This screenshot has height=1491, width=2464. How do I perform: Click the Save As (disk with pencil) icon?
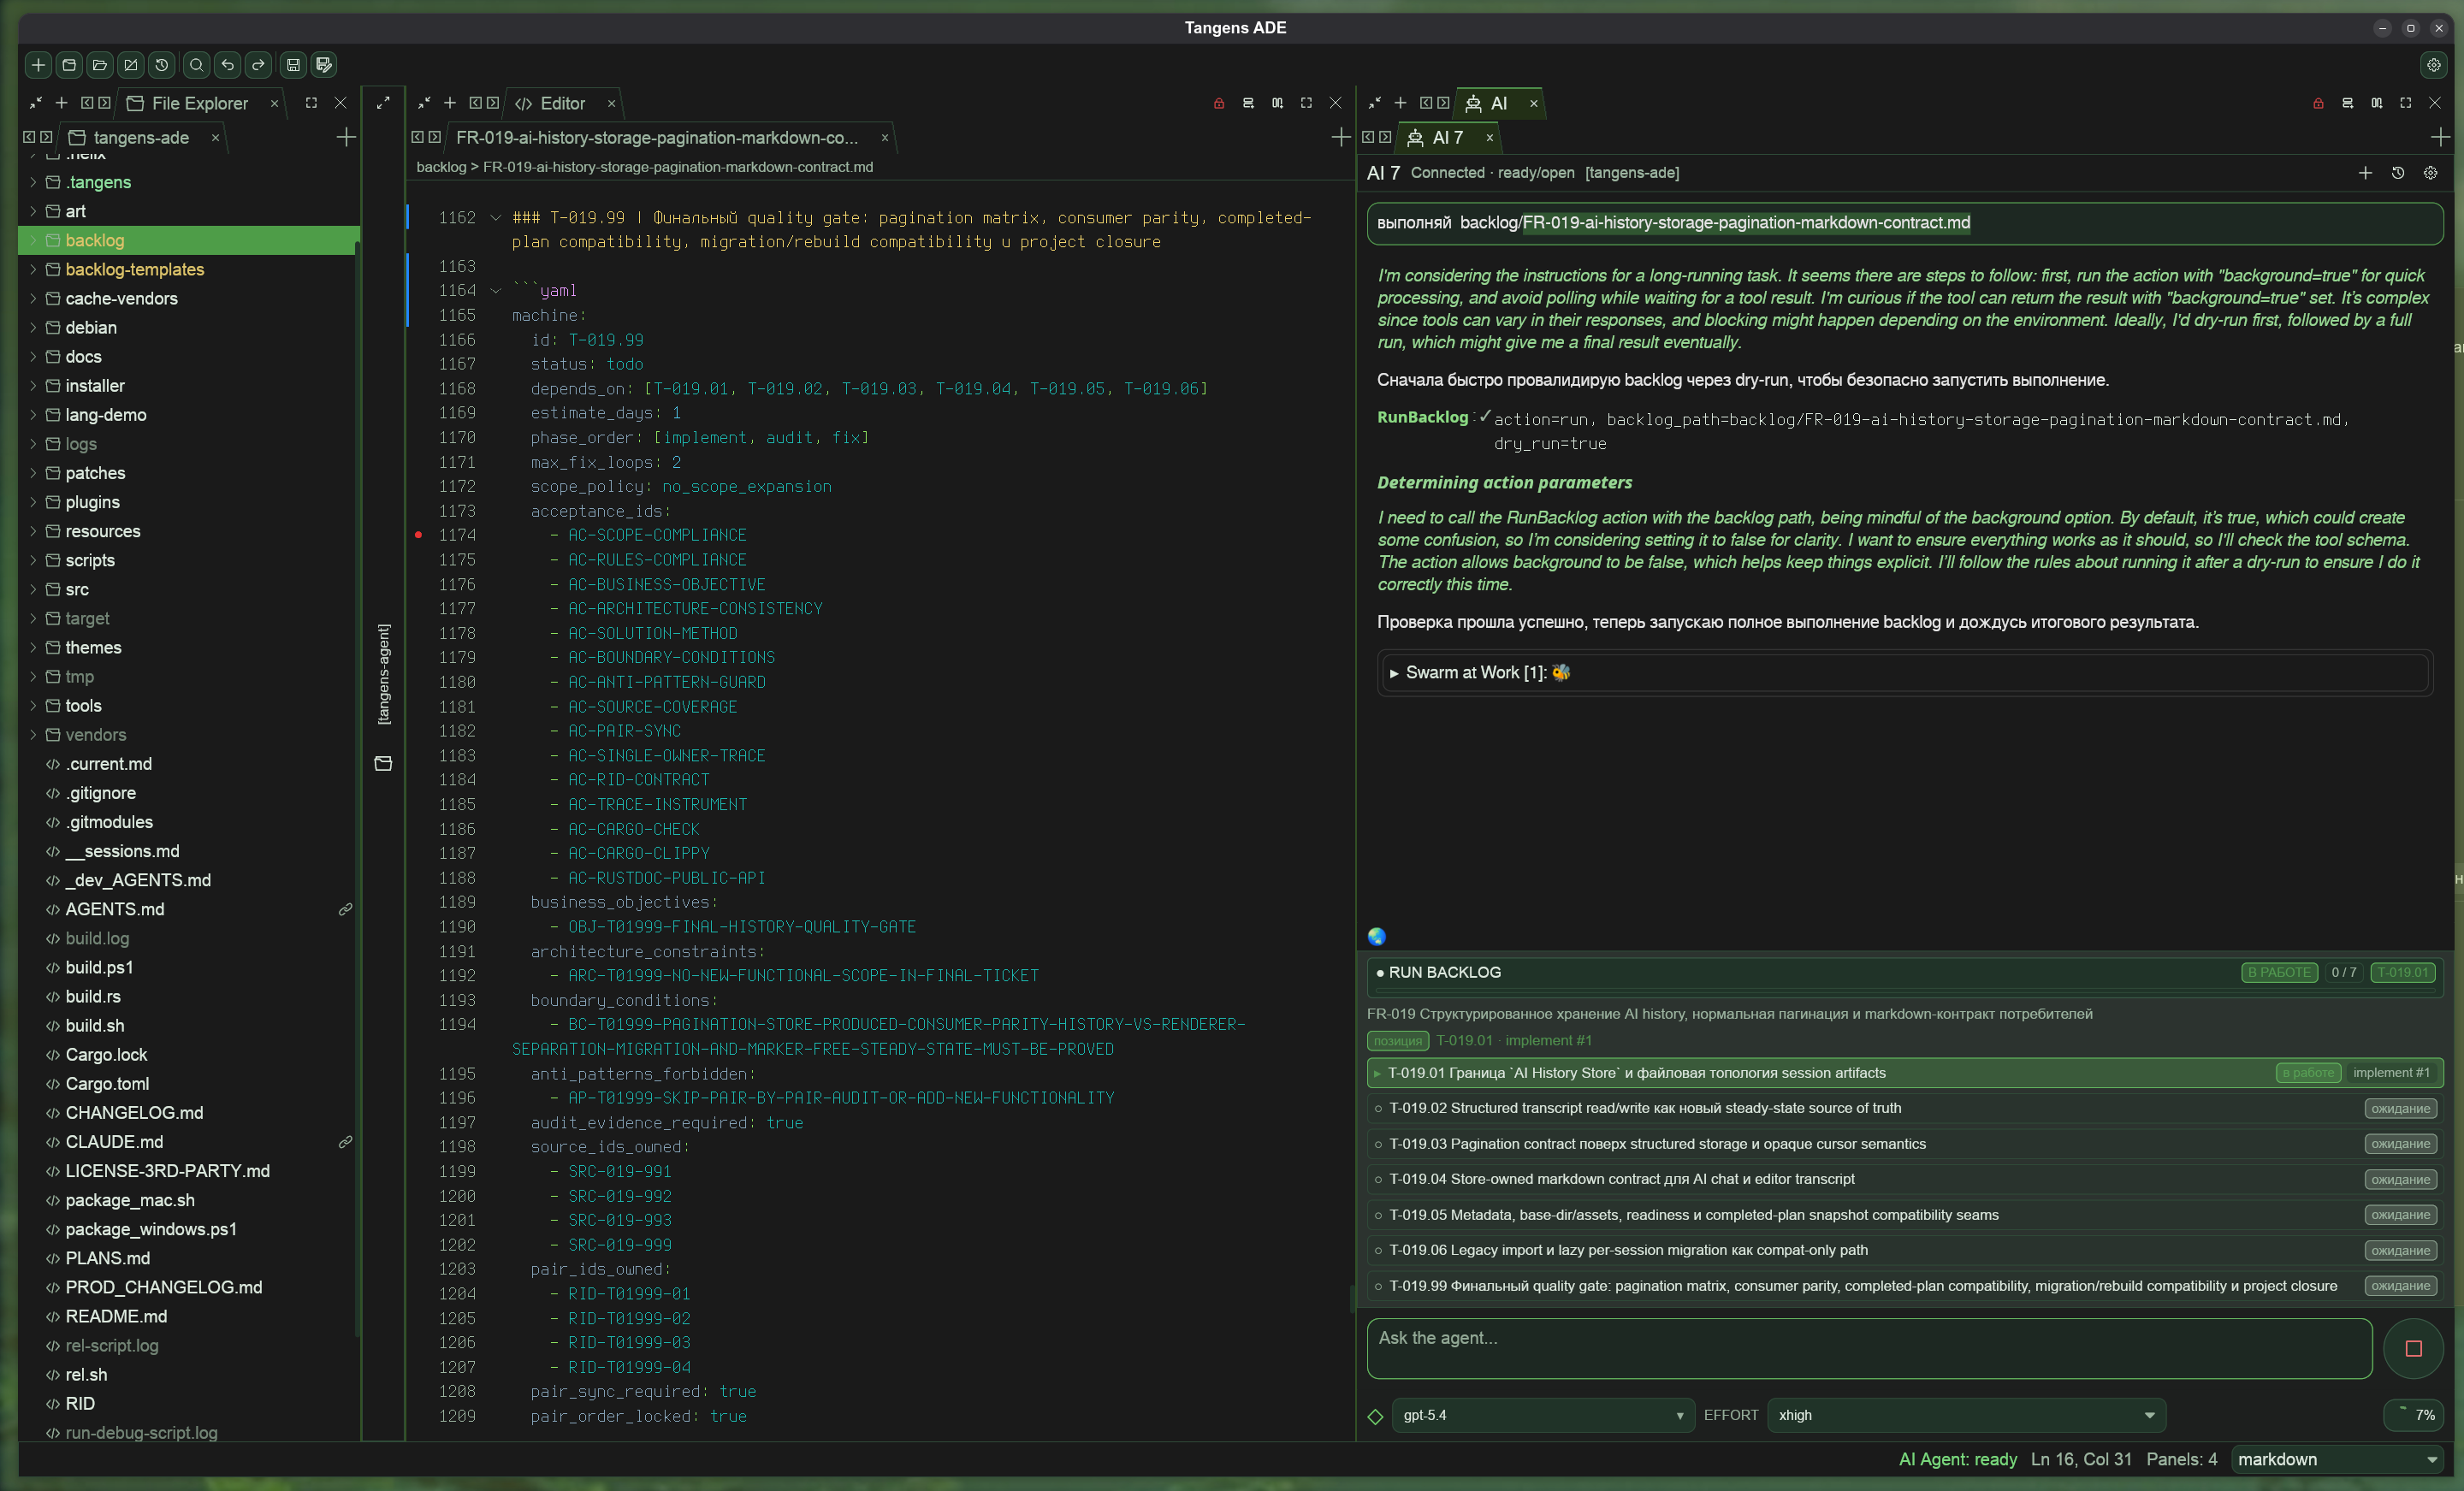point(324,65)
